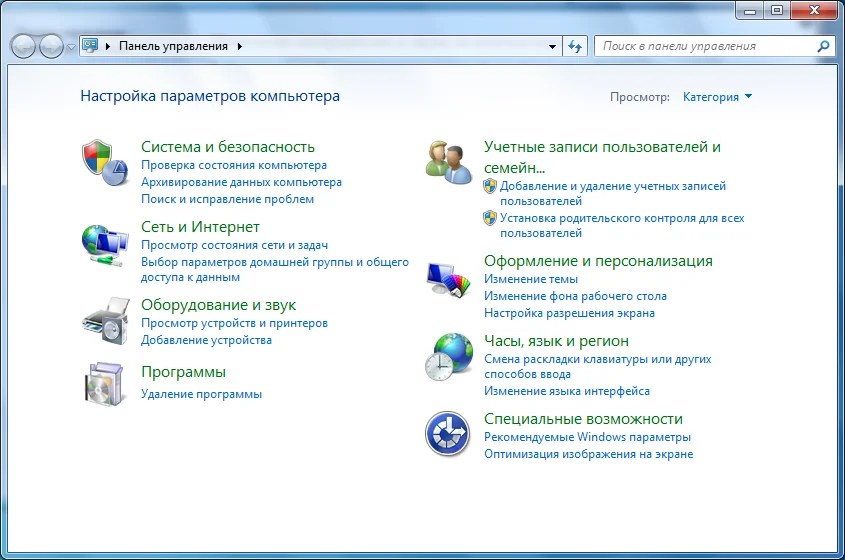Open Сеть и Интернет category
The width and height of the screenshot is (845, 560).
200,227
